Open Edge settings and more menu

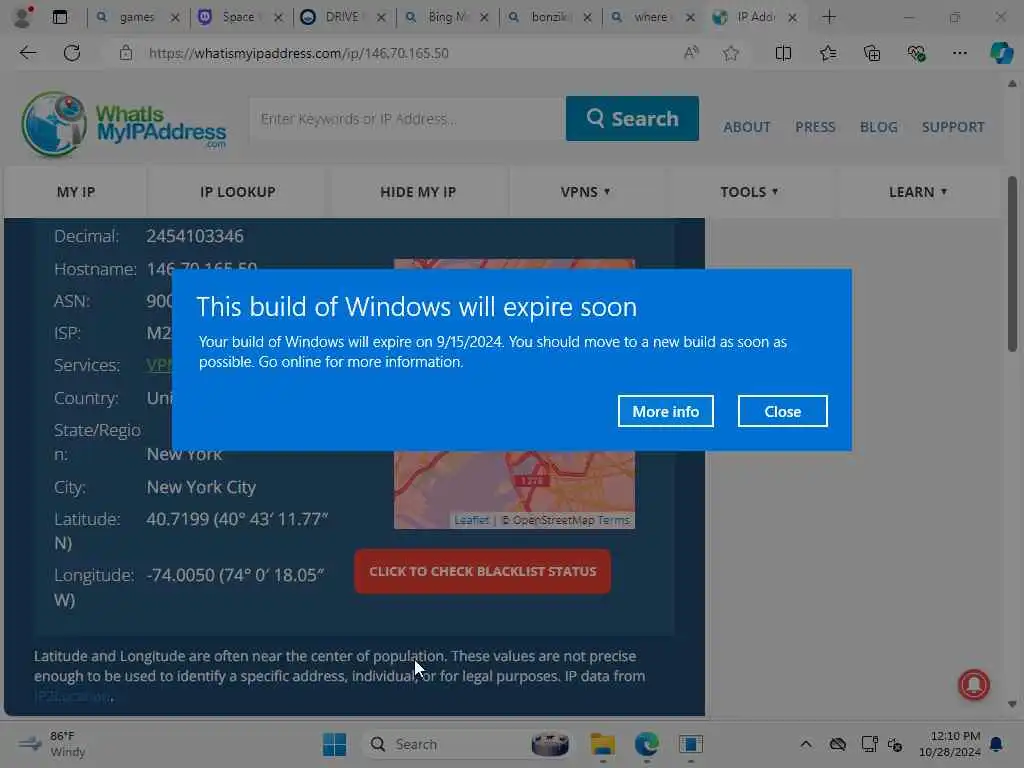959,53
